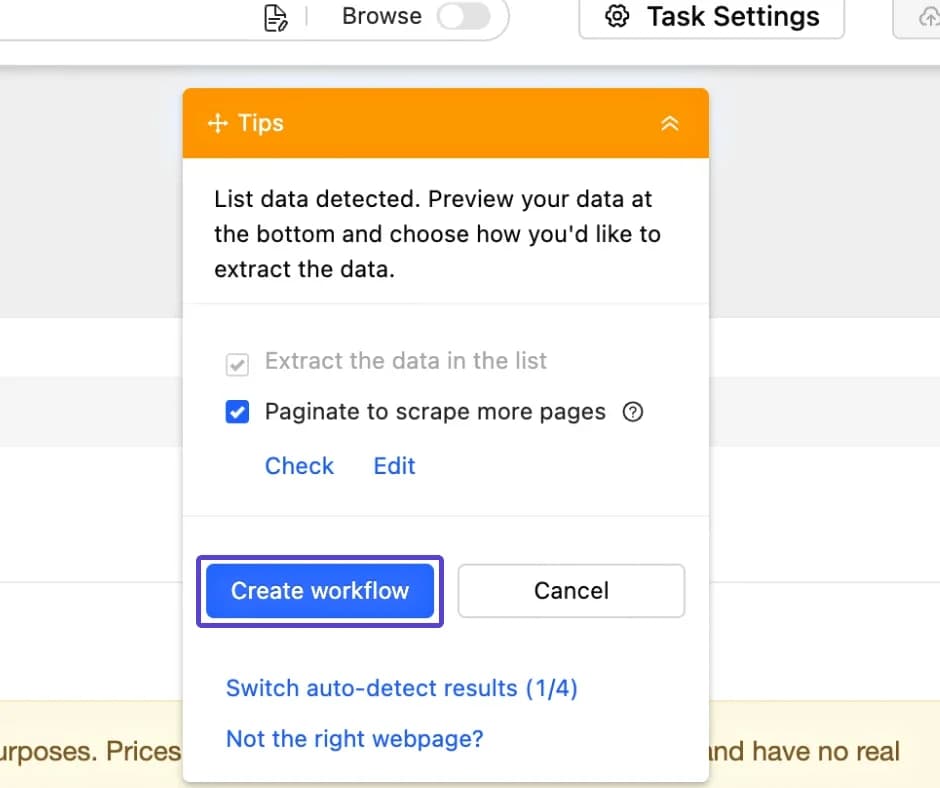Image resolution: width=940 pixels, height=788 pixels.
Task: Collapse the Tips panel with double chevron
Action: 669,123
